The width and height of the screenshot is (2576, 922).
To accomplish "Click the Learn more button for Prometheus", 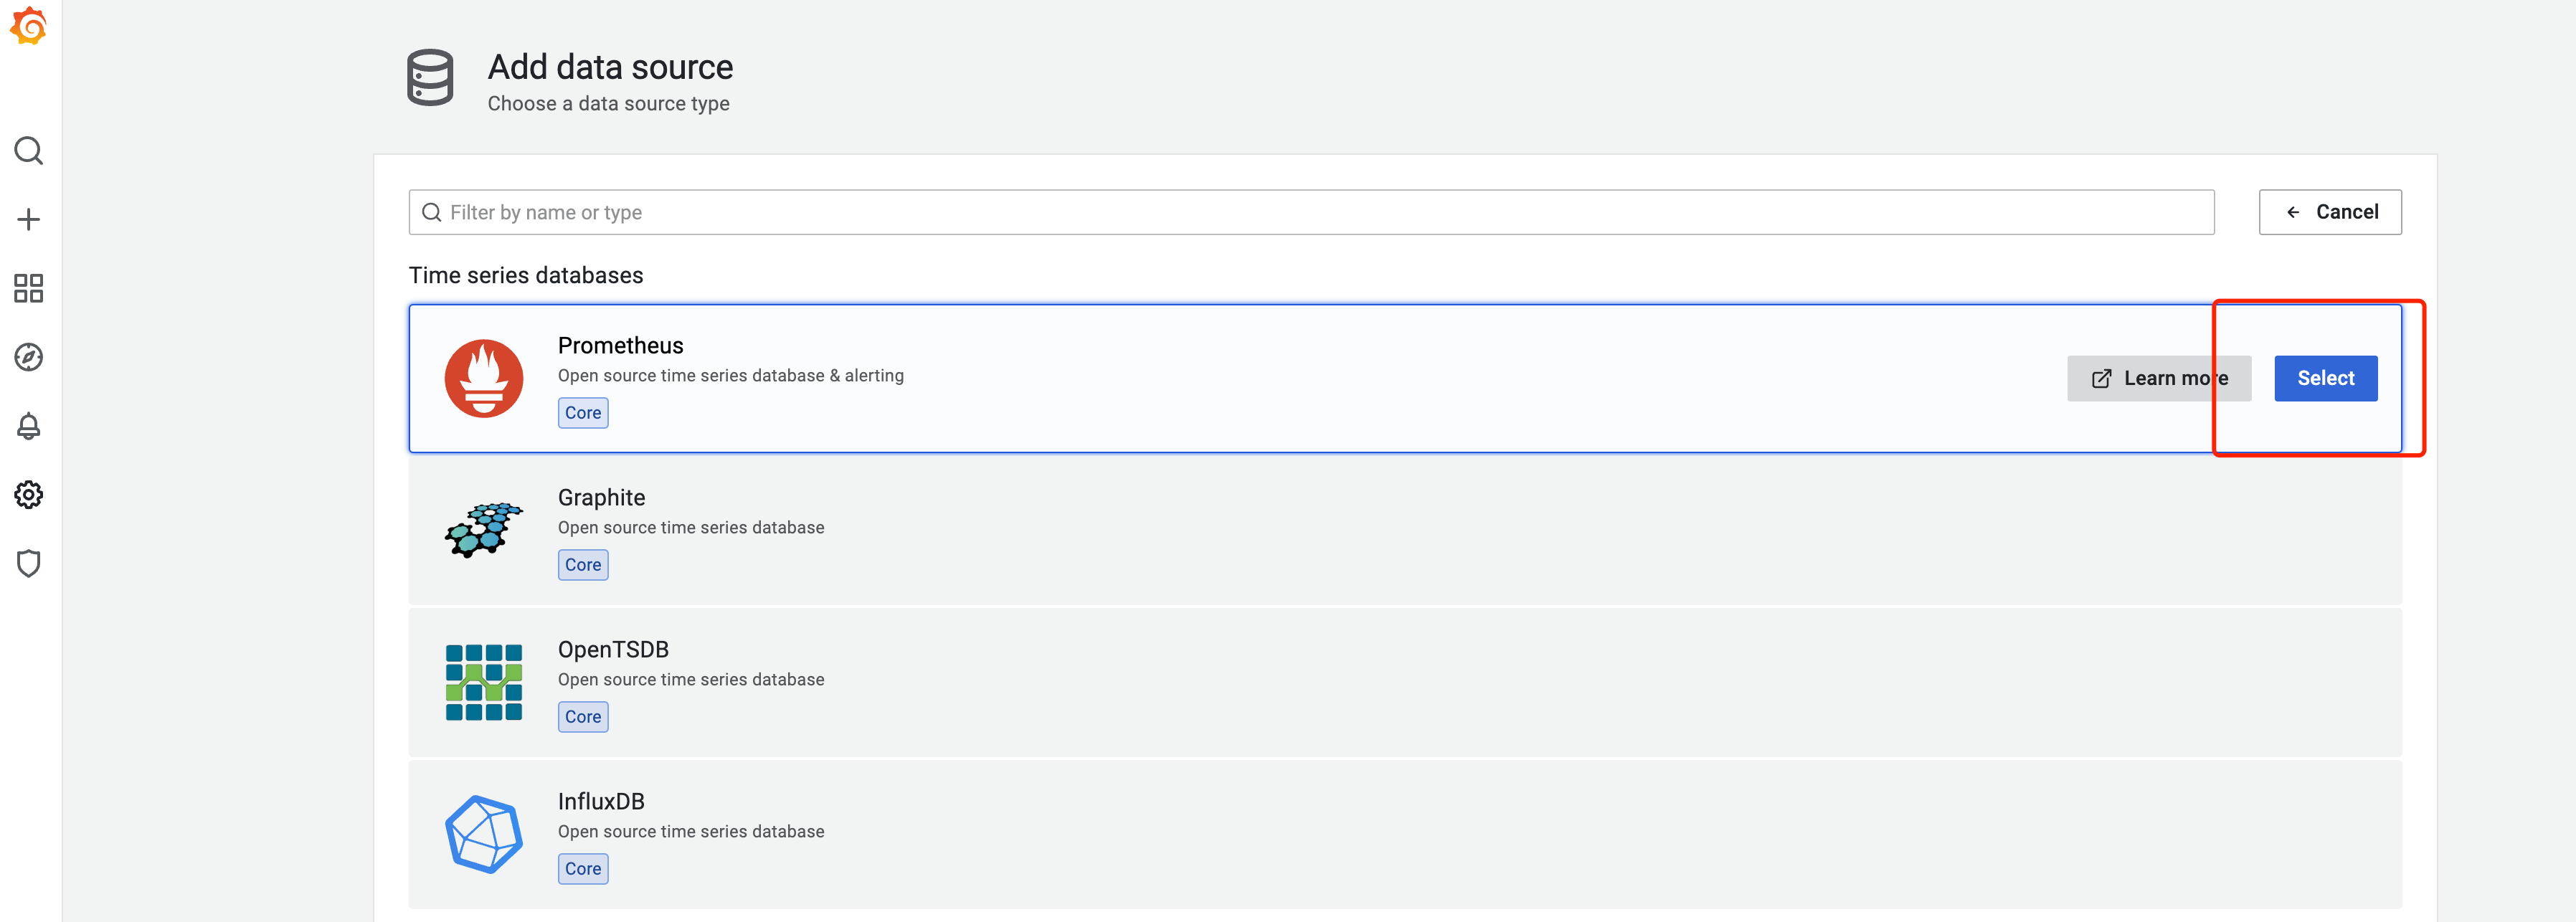I will (x=2158, y=379).
